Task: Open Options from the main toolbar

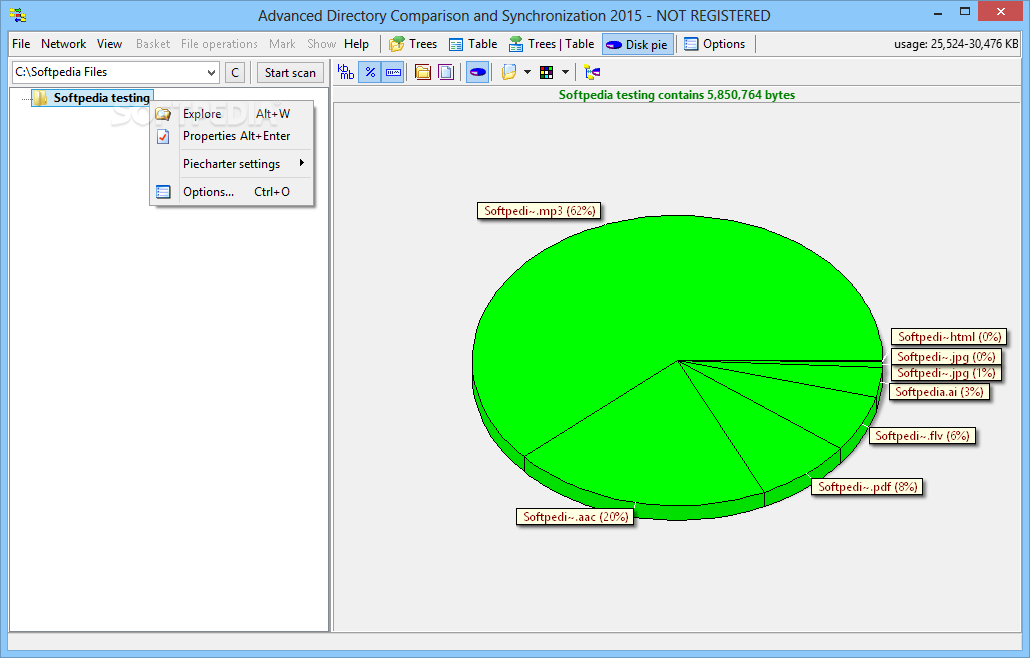Action: point(715,44)
